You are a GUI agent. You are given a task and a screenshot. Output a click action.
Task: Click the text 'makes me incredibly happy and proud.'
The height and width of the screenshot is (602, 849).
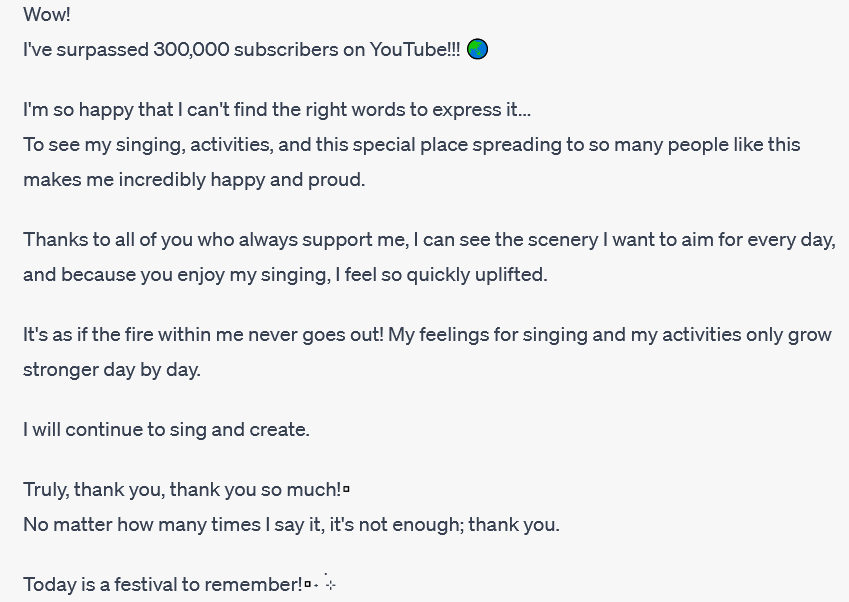[x=194, y=180]
